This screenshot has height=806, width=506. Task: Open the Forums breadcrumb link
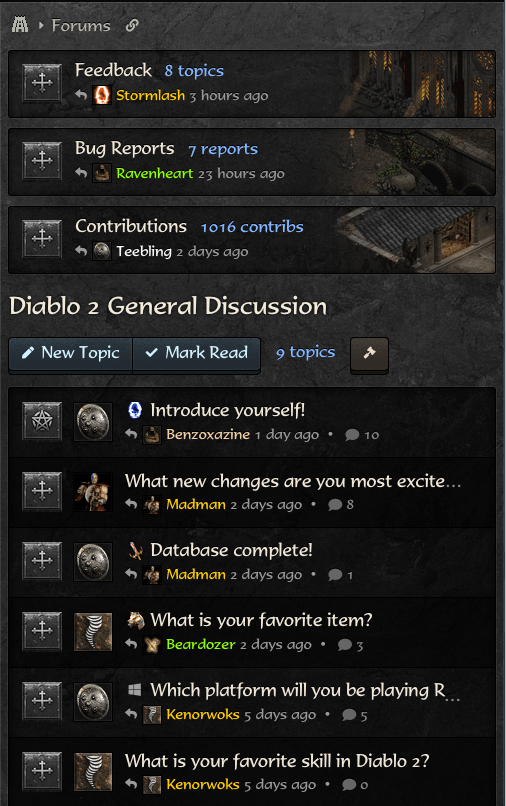click(81, 25)
